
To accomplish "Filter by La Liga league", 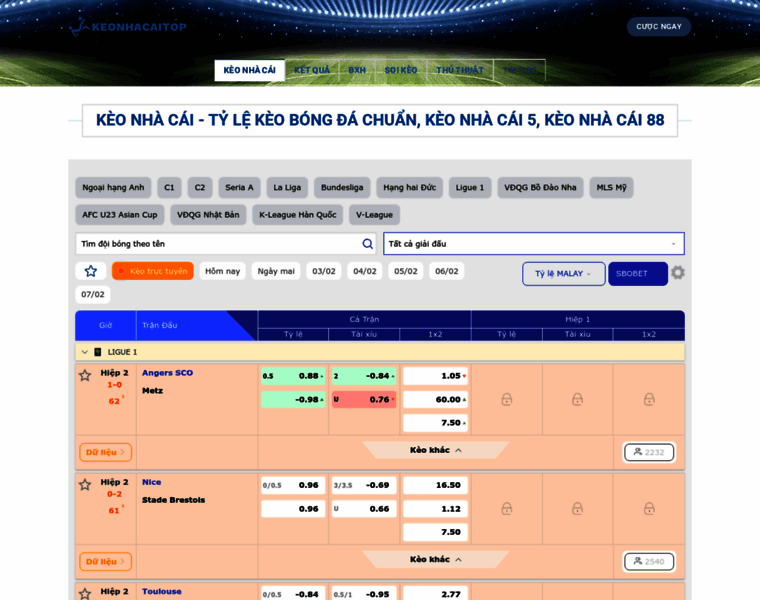I will point(287,188).
